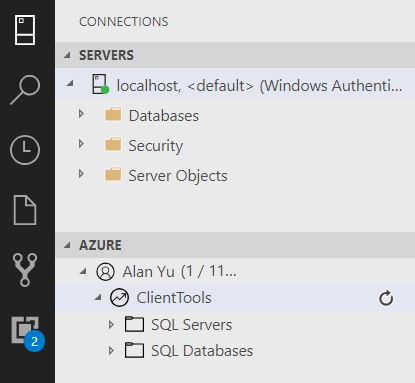Collapse the localhost server node

click(70, 83)
